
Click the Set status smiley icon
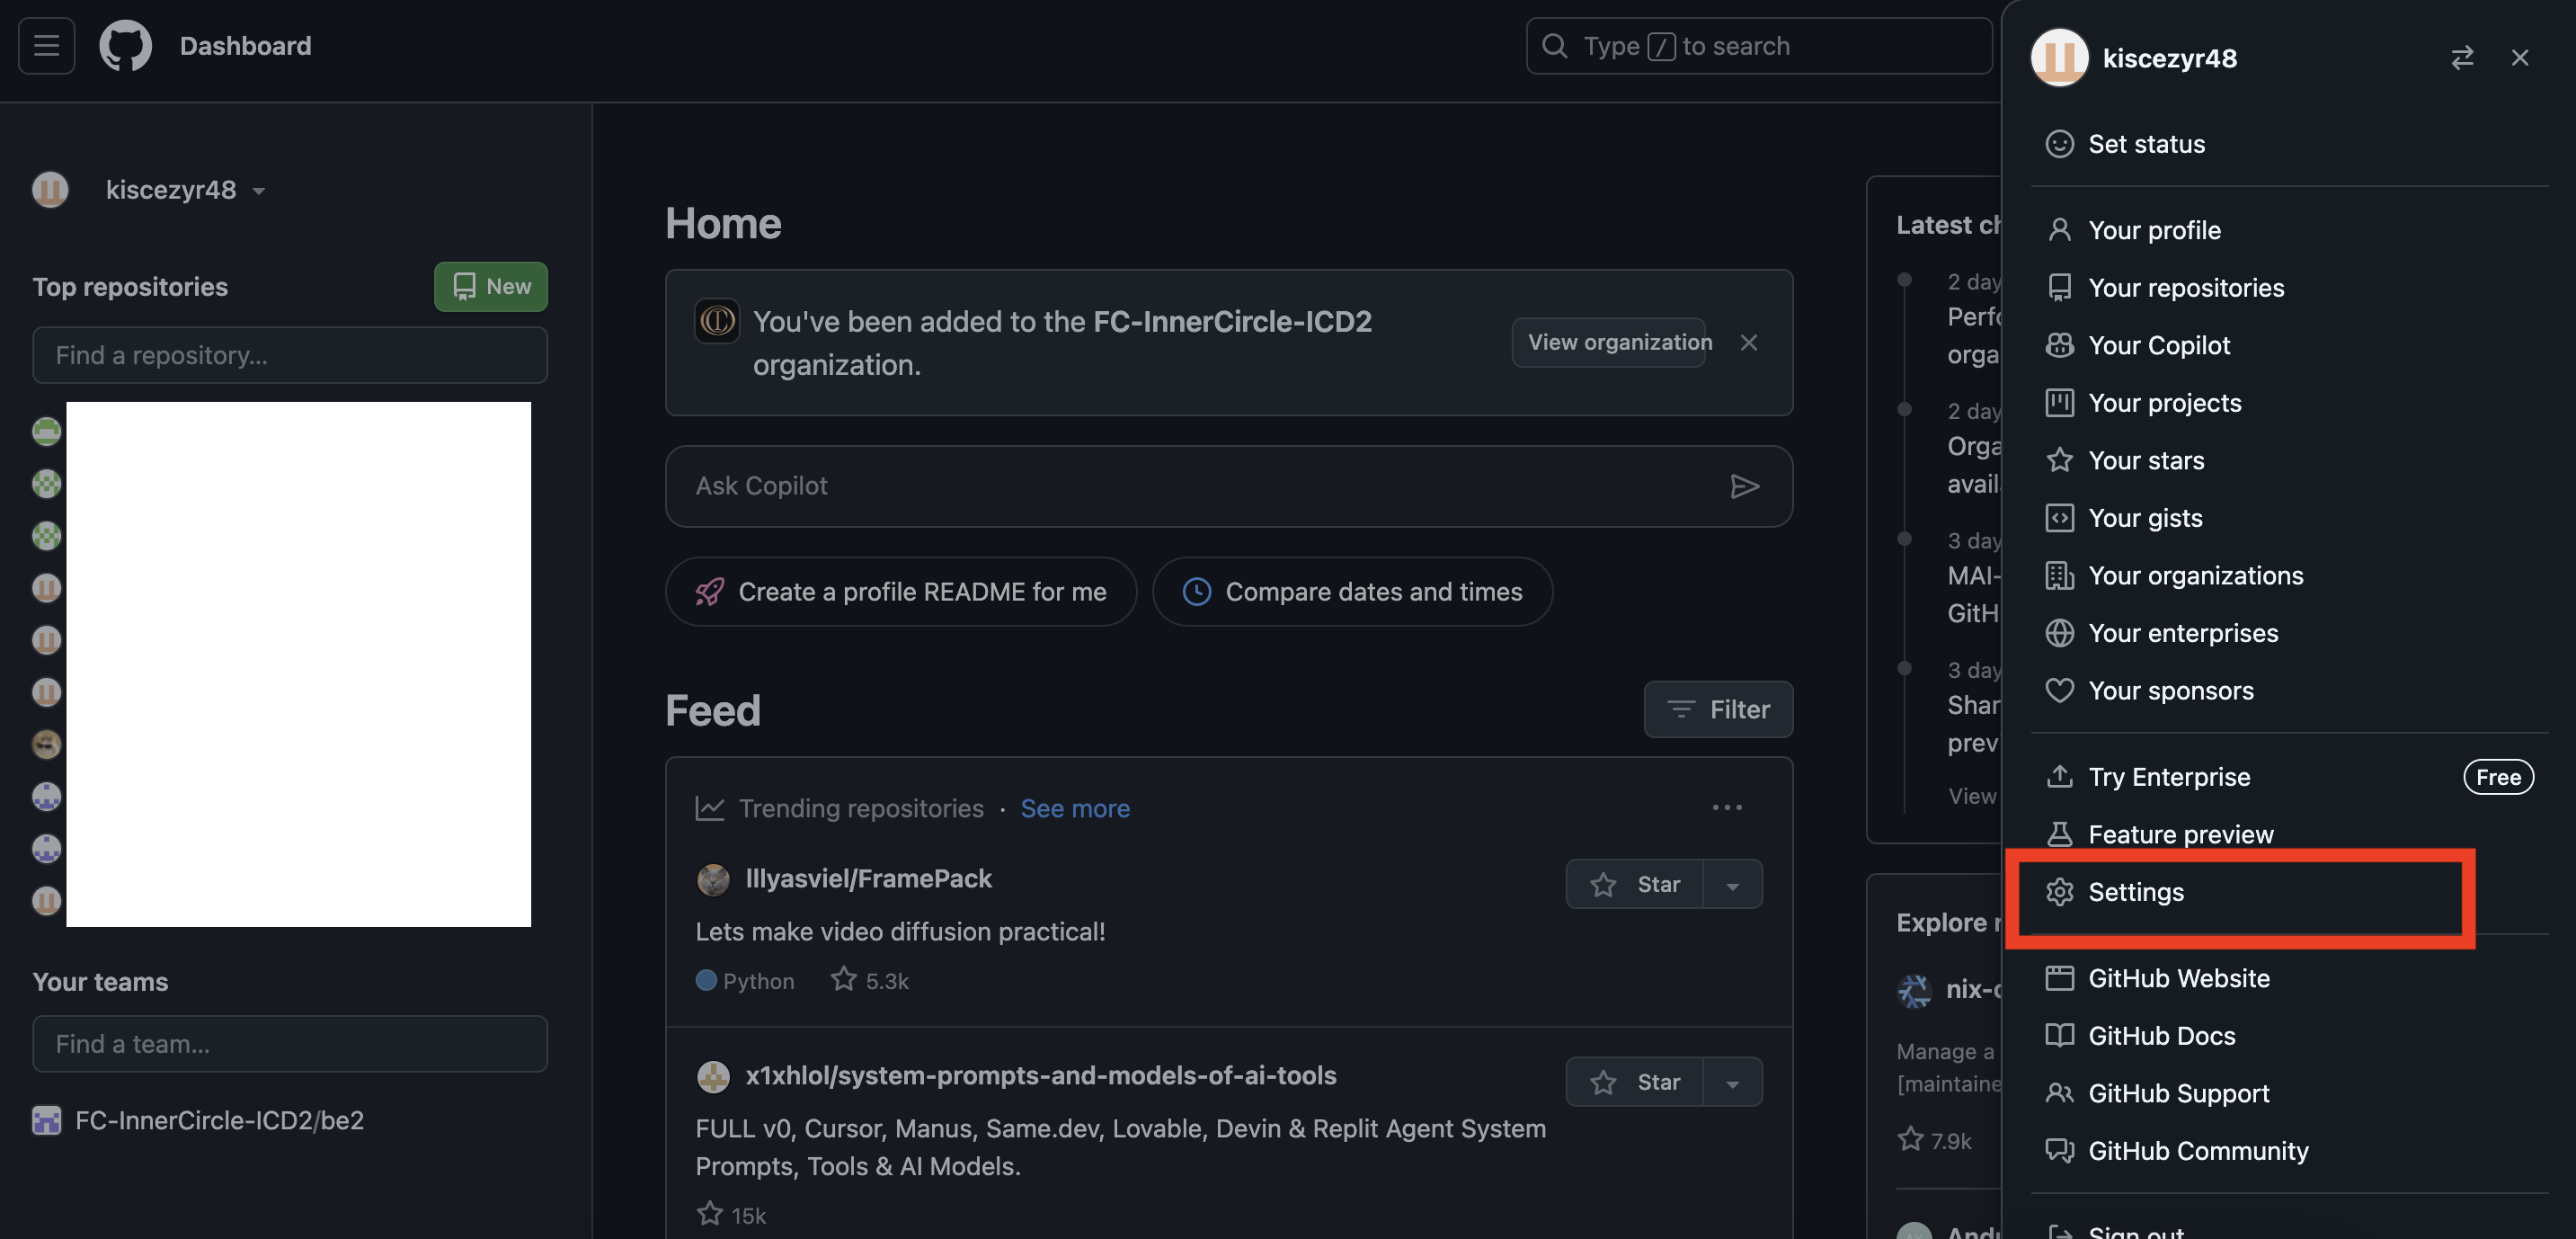point(2059,144)
